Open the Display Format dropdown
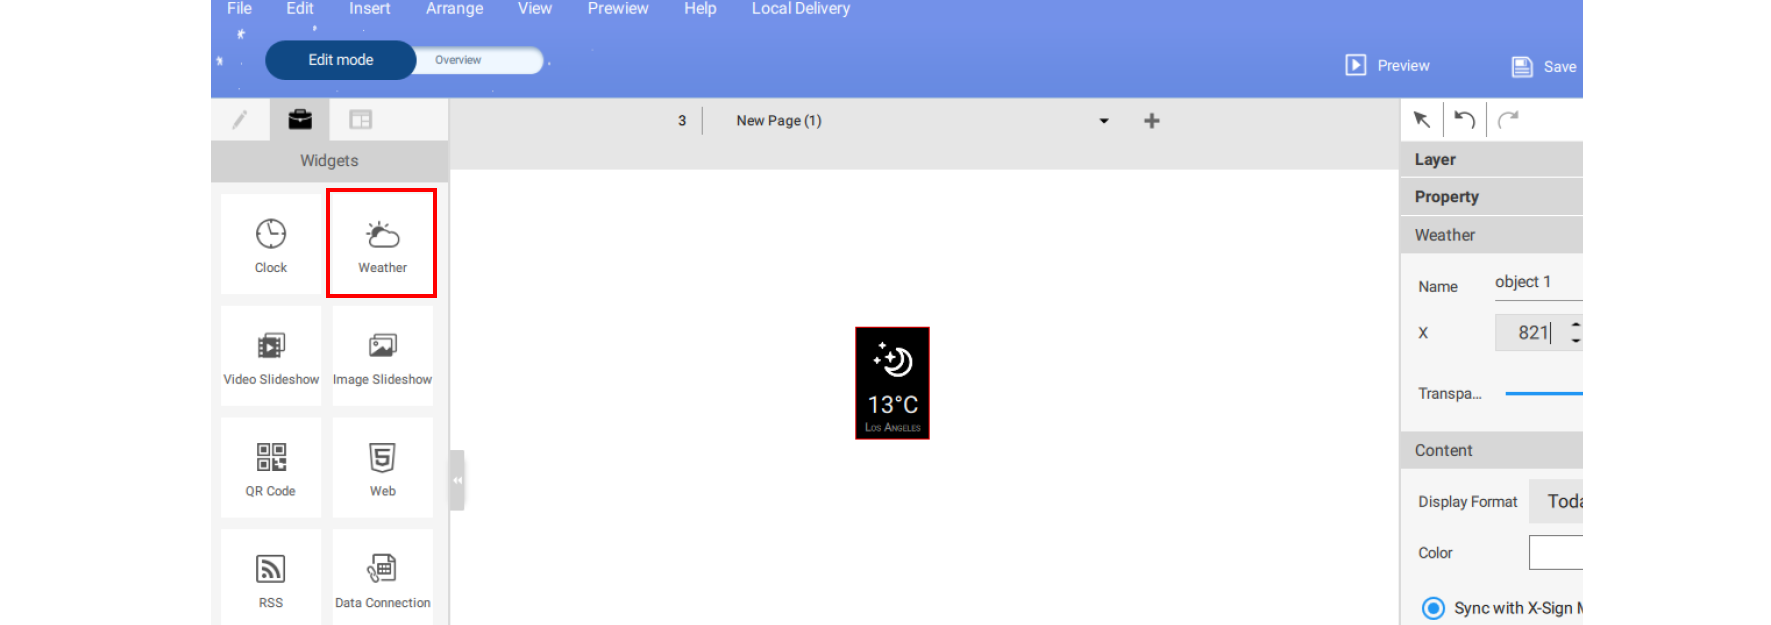The height and width of the screenshot is (625, 1771). pyautogui.click(x=1555, y=502)
